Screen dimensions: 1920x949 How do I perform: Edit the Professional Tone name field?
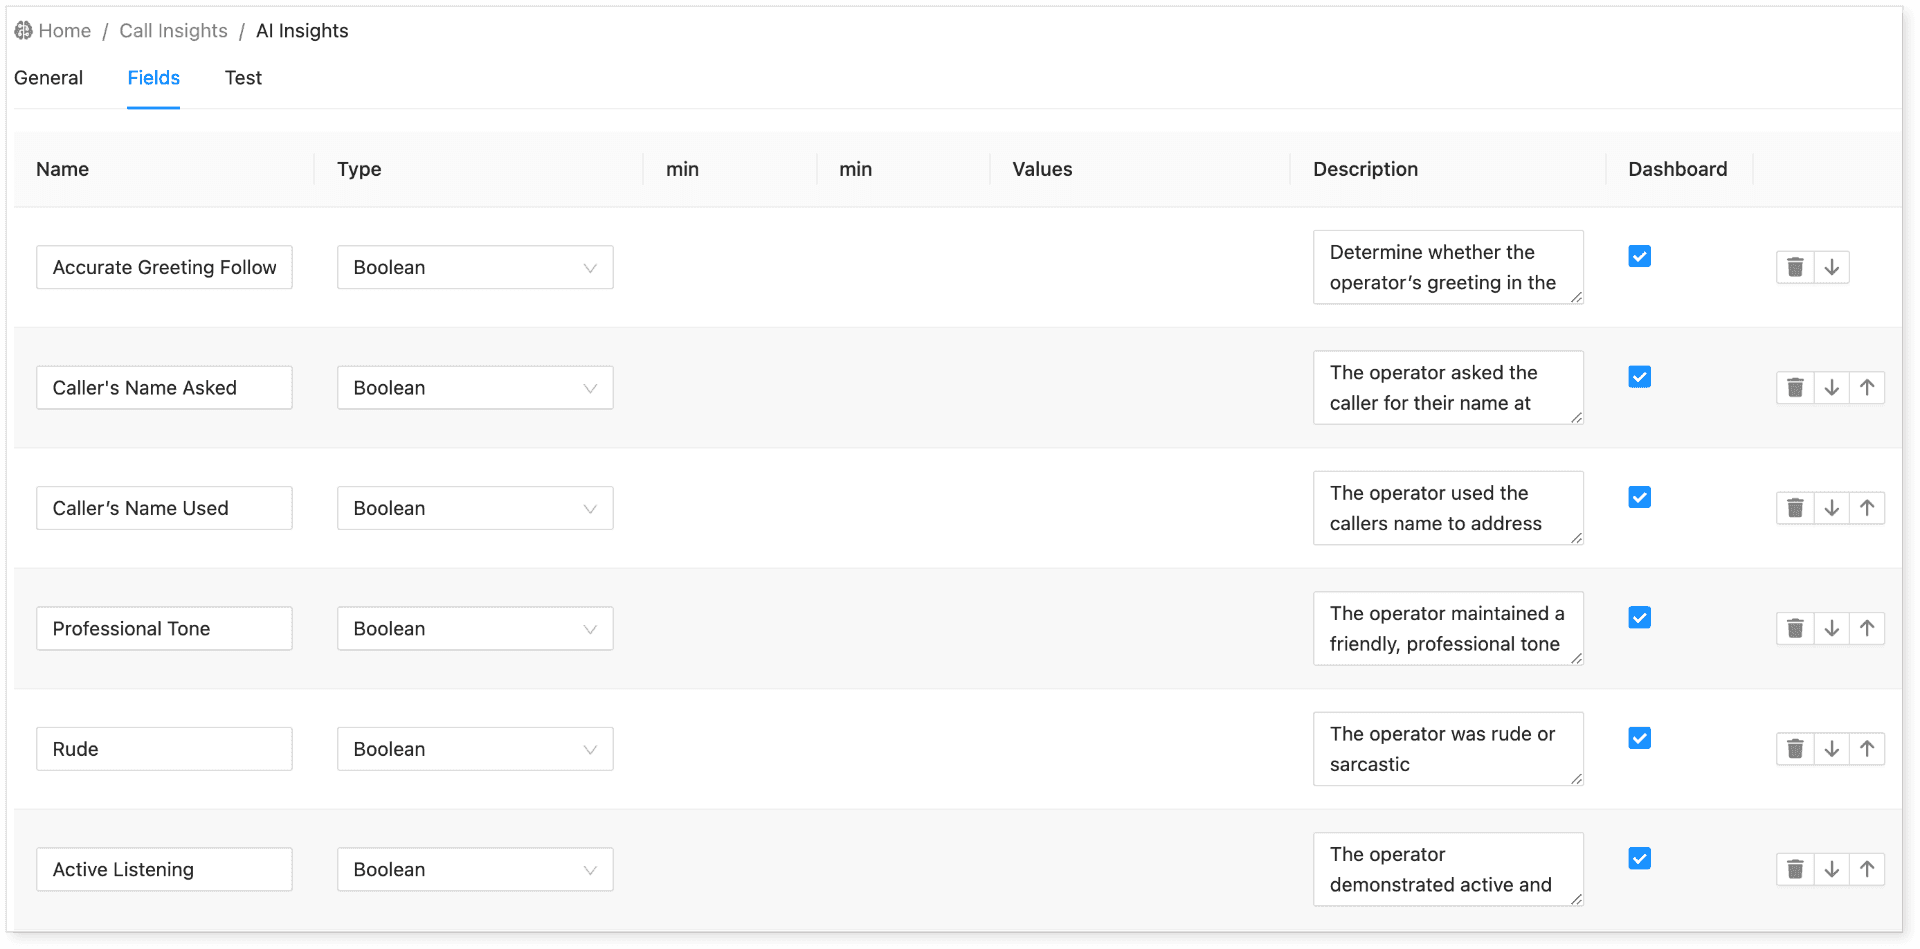click(x=164, y=628)
